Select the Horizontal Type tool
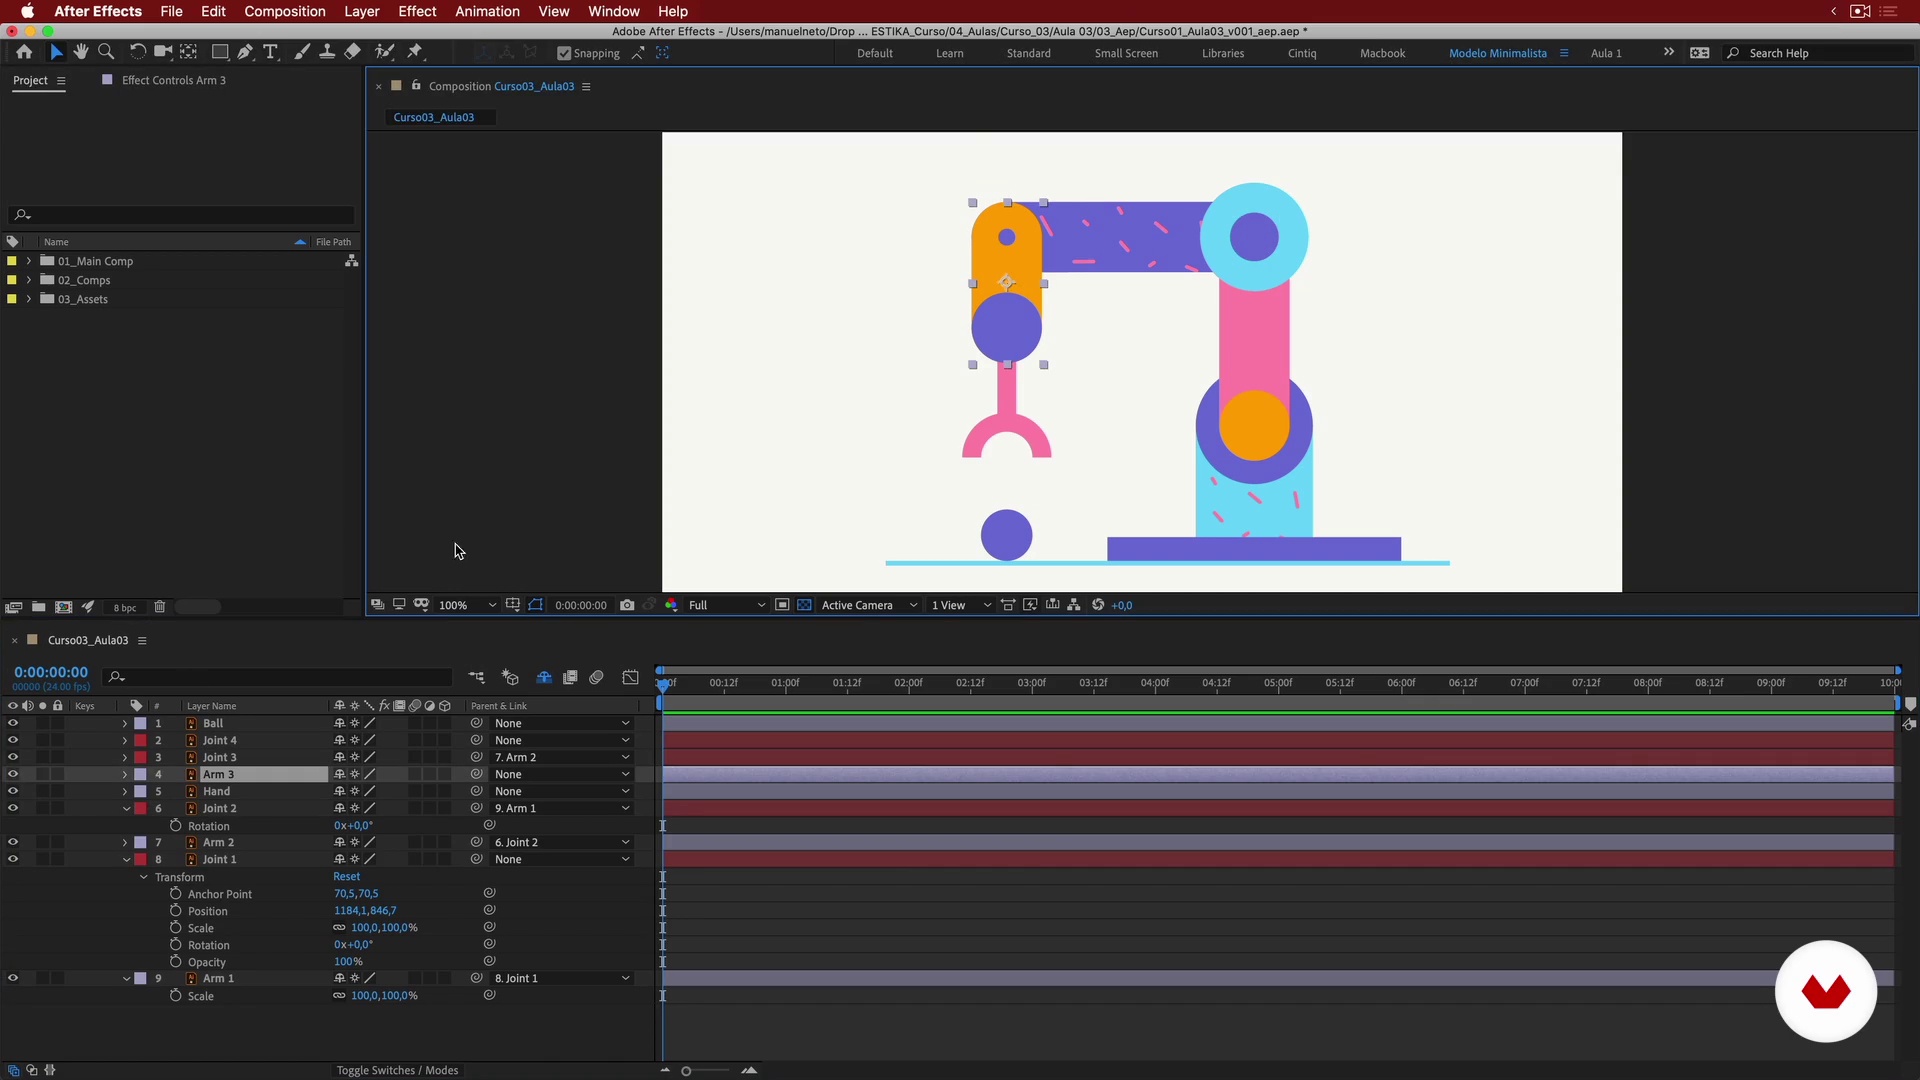1920x1080 pixels. coord(270,52)
